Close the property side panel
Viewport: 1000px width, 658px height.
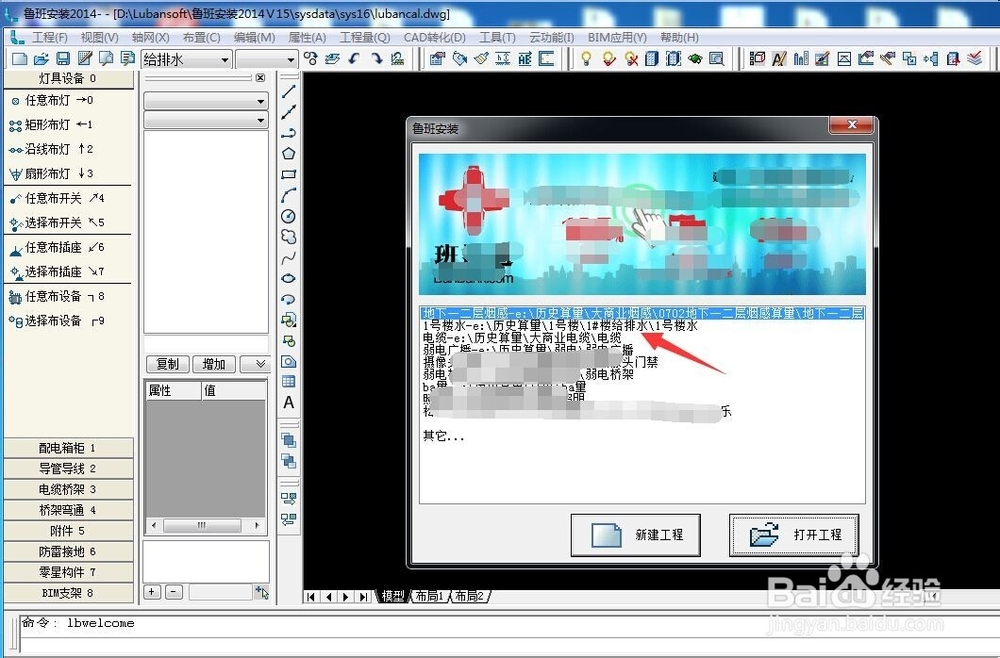pos(260,78)
